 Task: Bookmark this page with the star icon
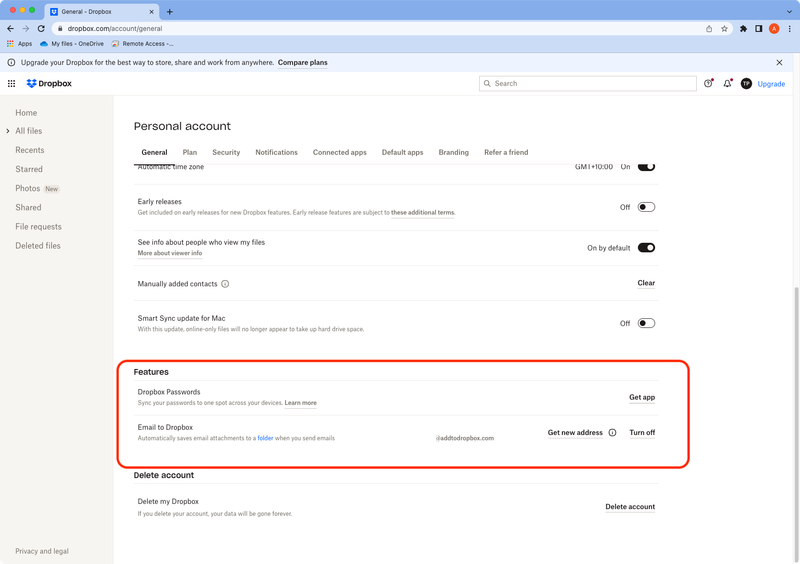point(723,29)
